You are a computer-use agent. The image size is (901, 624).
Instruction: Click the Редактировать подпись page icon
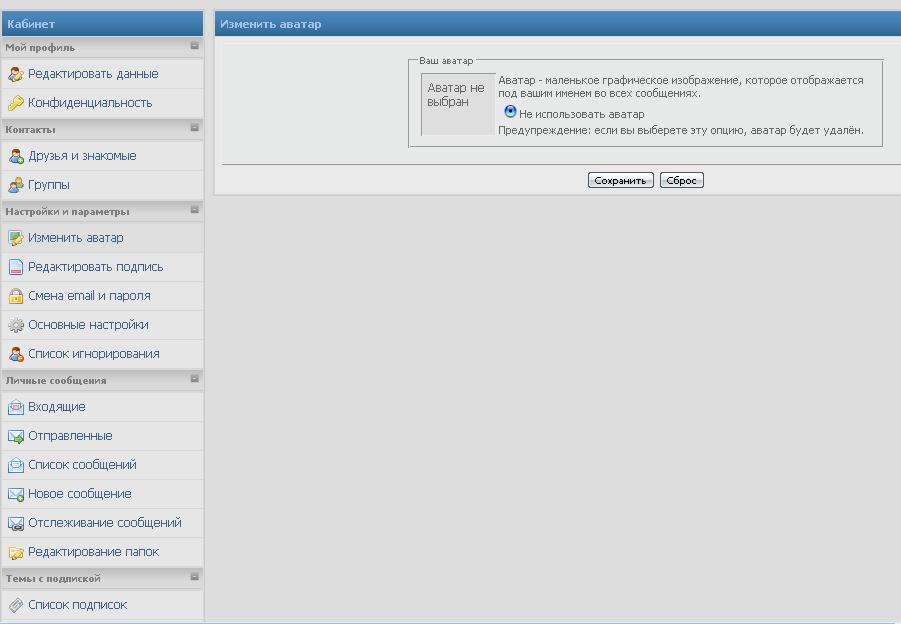[x=16, y=267]
